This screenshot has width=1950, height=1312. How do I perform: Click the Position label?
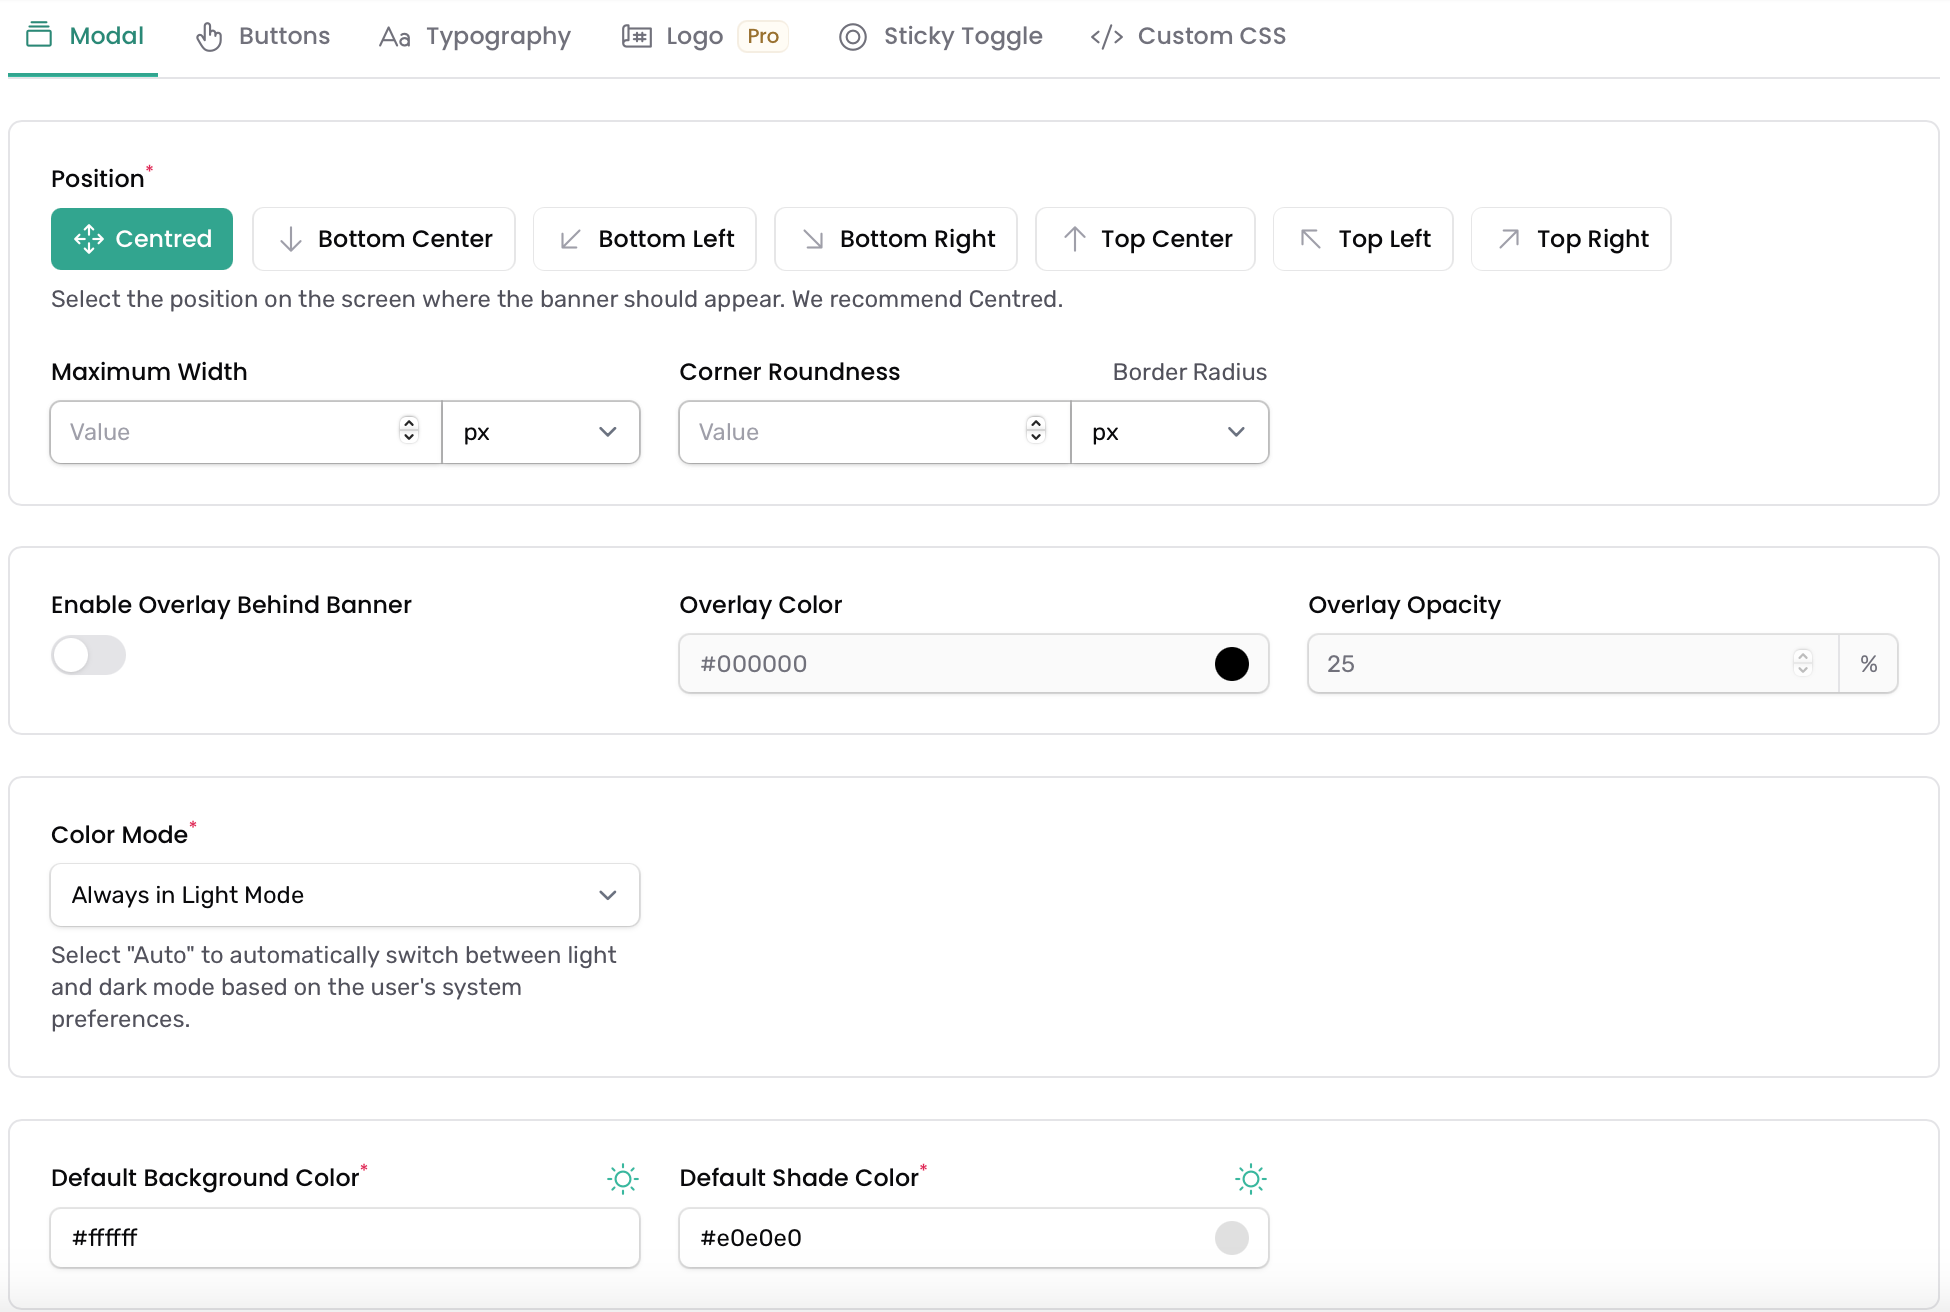tap(98, 179)
